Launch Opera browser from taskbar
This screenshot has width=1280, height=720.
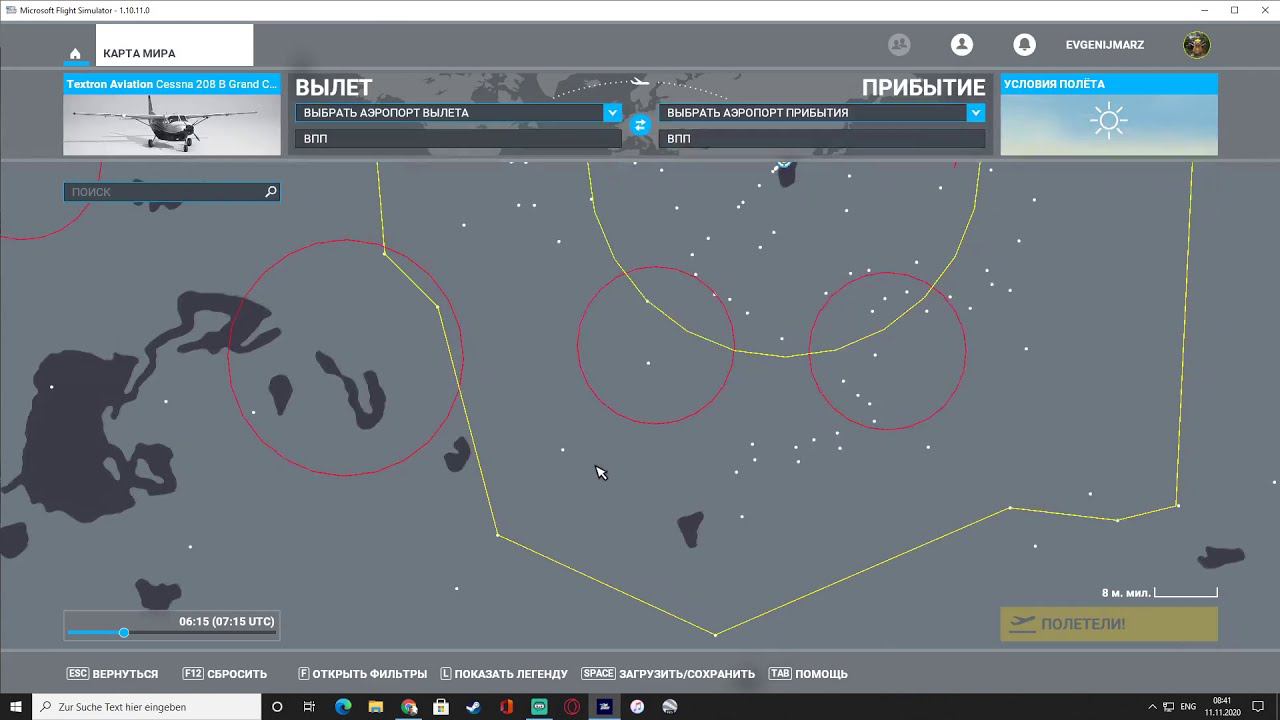[572, 707]
